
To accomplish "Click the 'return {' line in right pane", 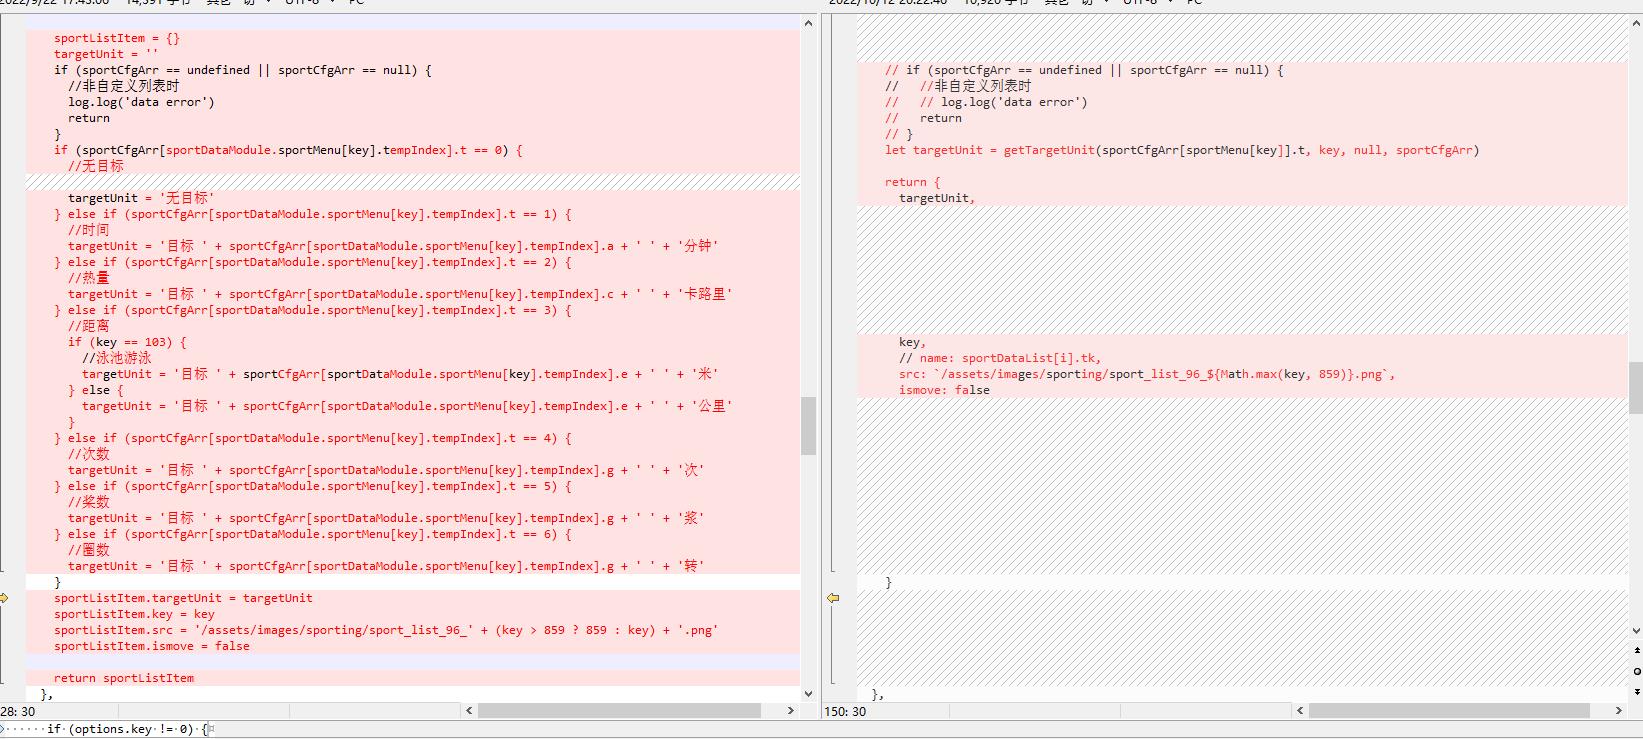I will [913, 182].
